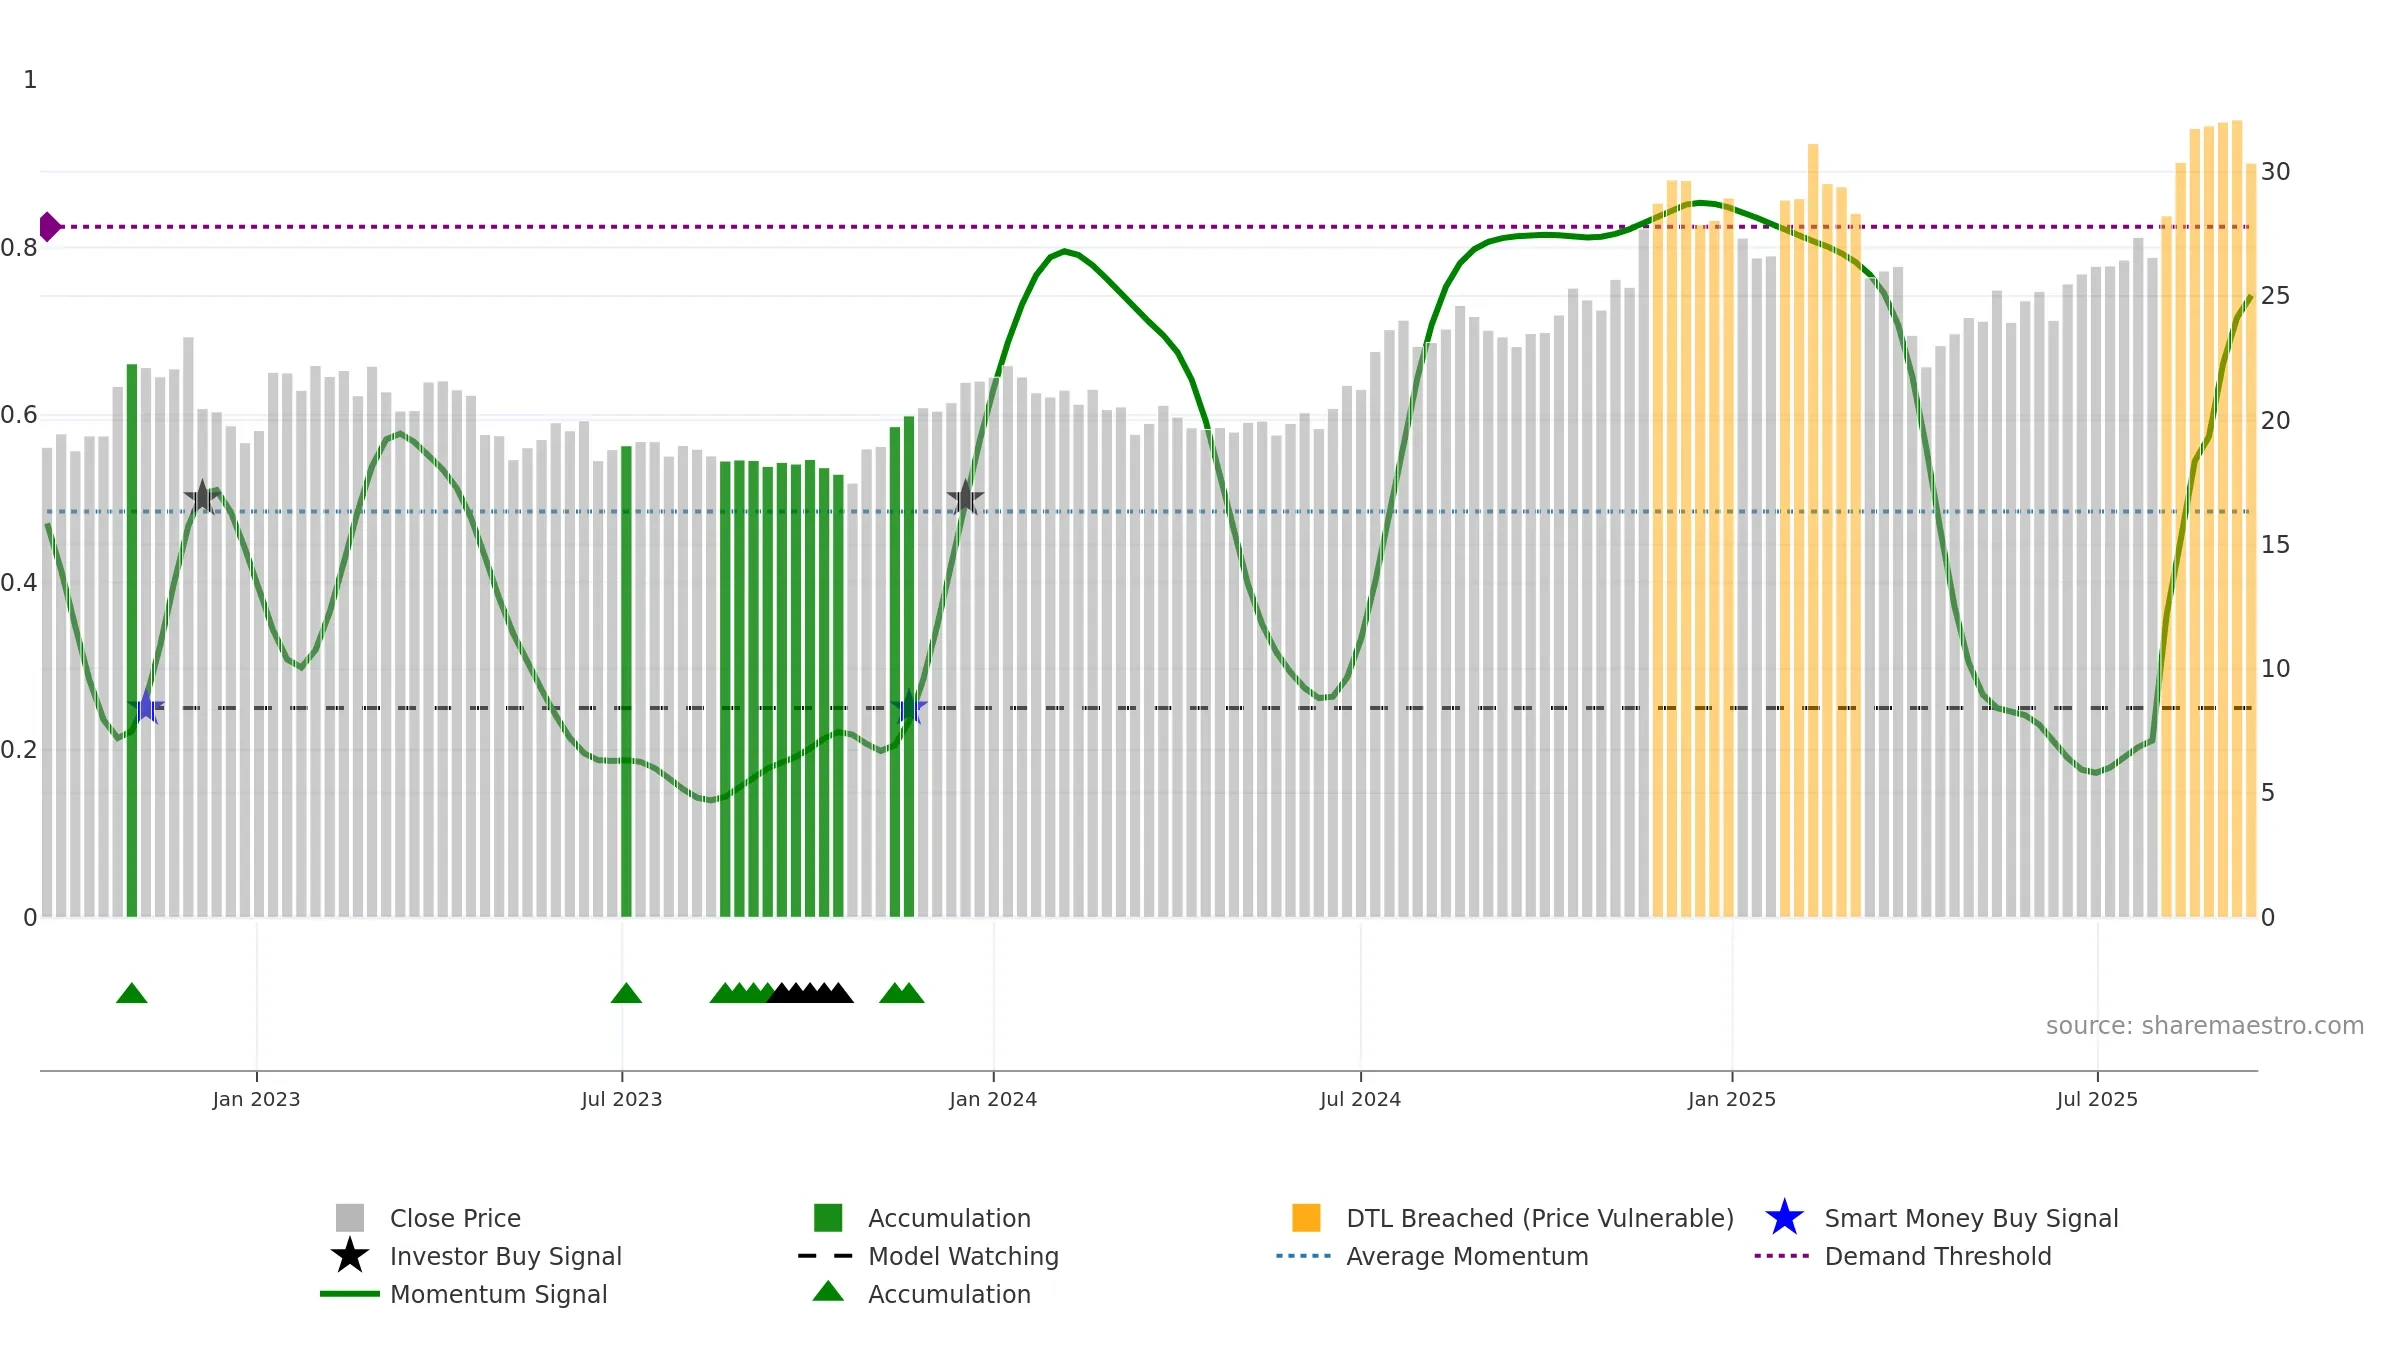
Task: Click the Close Price legend label
Action: [455, 1218]
